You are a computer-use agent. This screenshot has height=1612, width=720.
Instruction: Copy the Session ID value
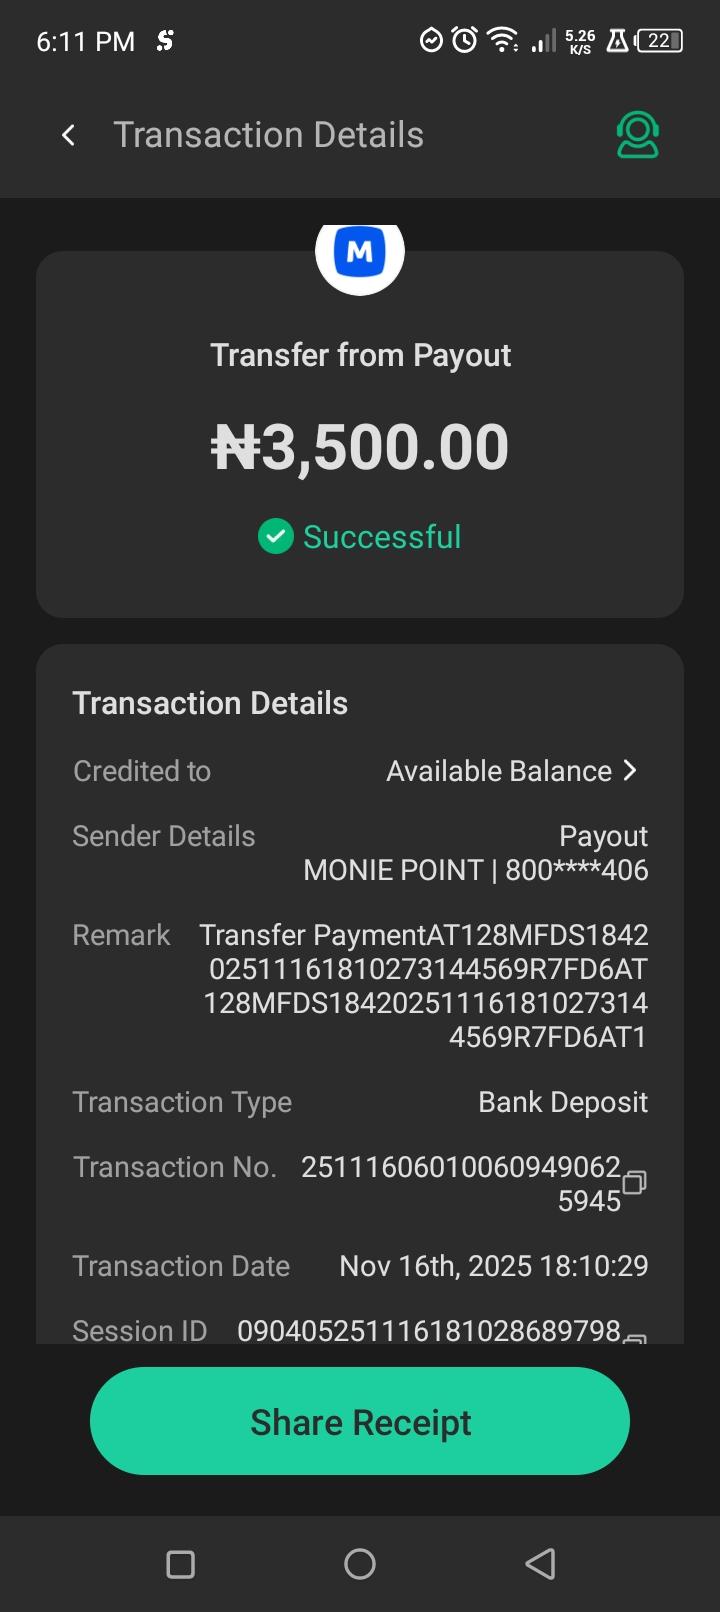point(635,1335)
